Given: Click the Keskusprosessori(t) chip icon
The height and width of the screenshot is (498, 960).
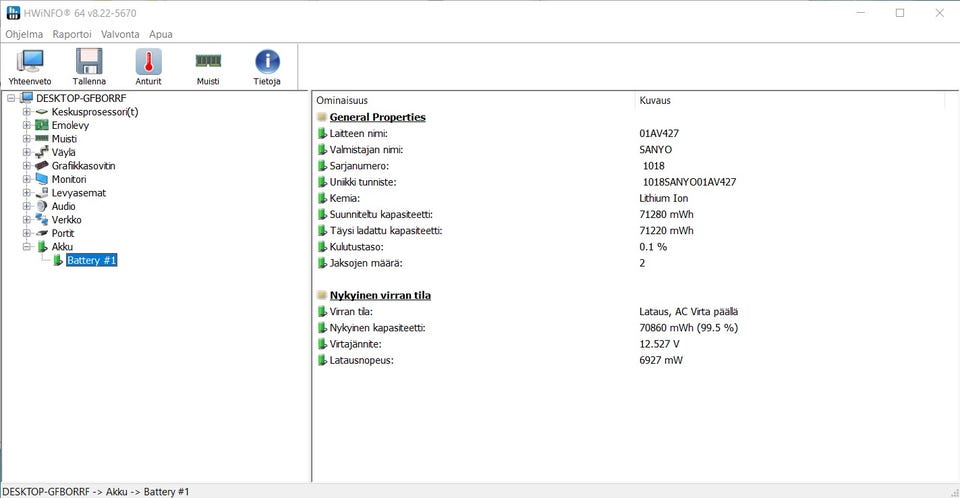Looking at the screenshot, I should pyautogui.click(x=42, y=112).
